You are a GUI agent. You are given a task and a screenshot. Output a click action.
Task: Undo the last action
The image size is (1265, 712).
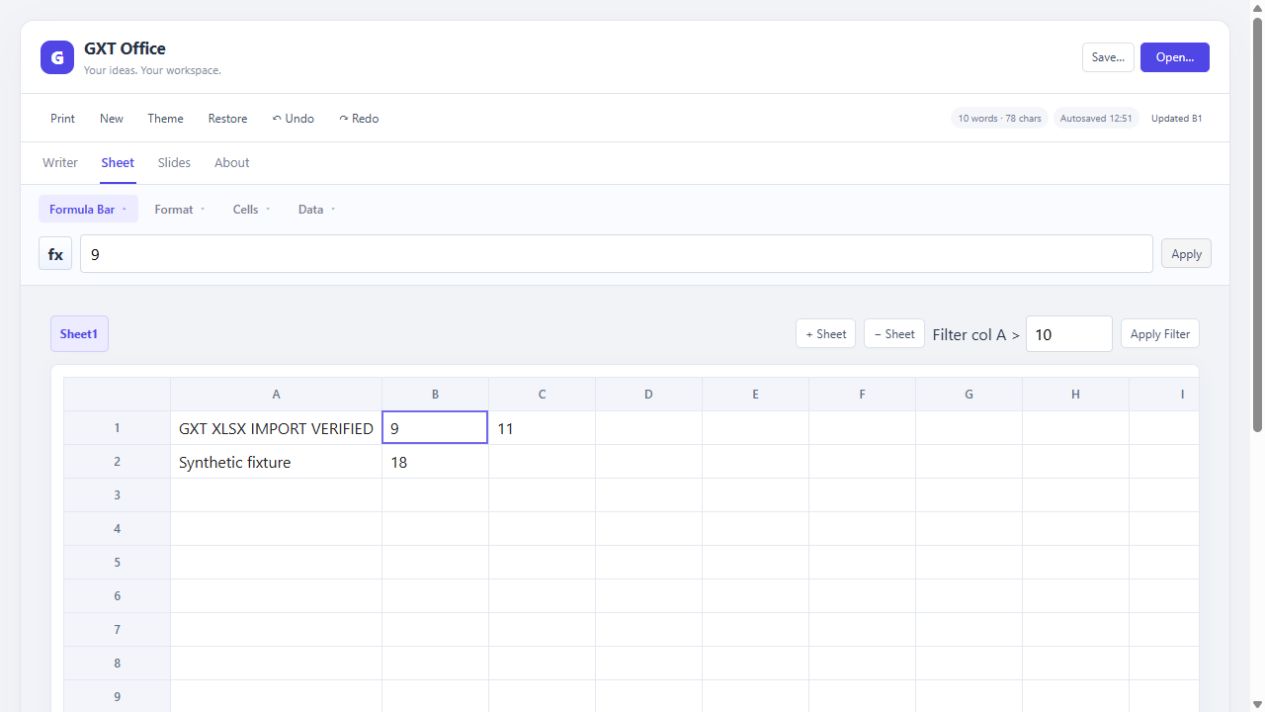[293, 118]
